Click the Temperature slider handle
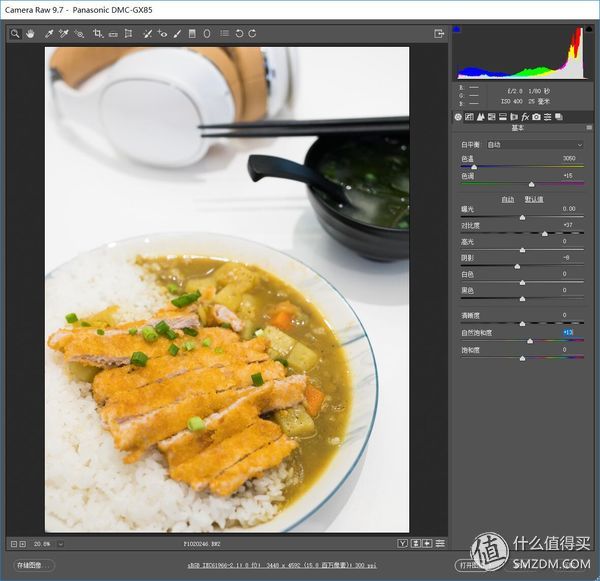This screenshot has width=600, height=581. (x=474, y=167)
